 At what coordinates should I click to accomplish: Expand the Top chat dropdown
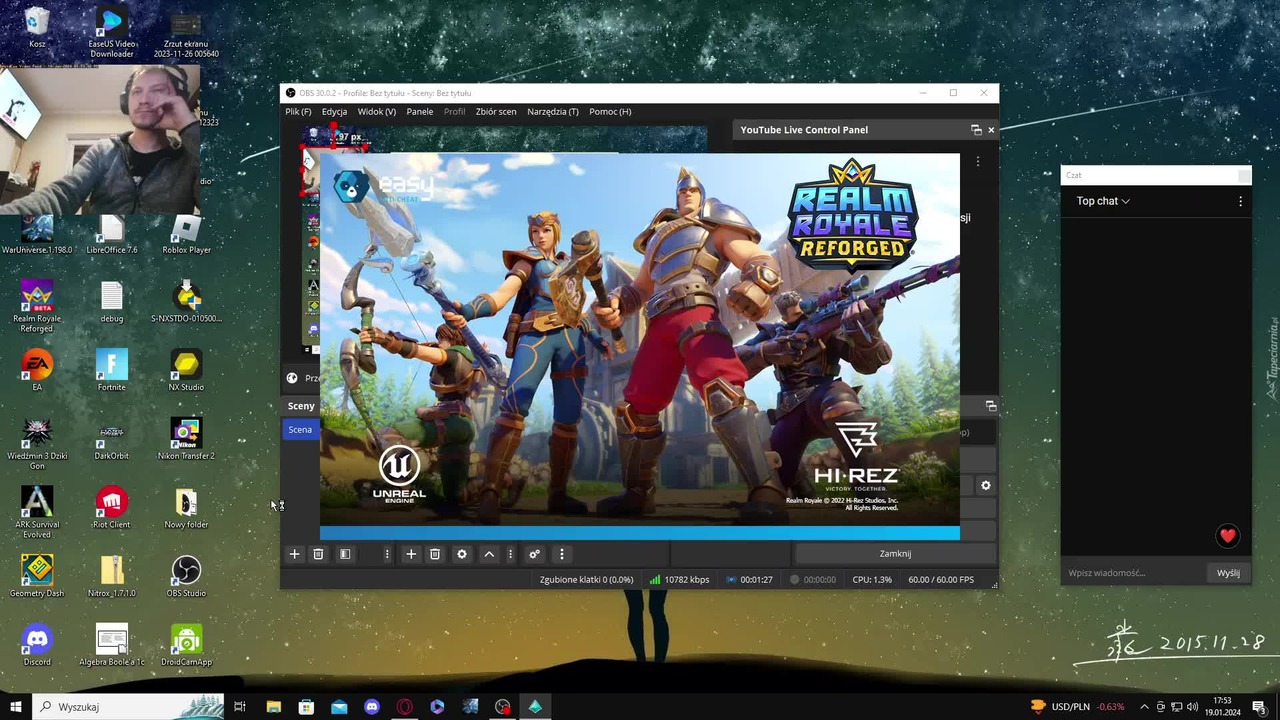[x=1103, y=201]
